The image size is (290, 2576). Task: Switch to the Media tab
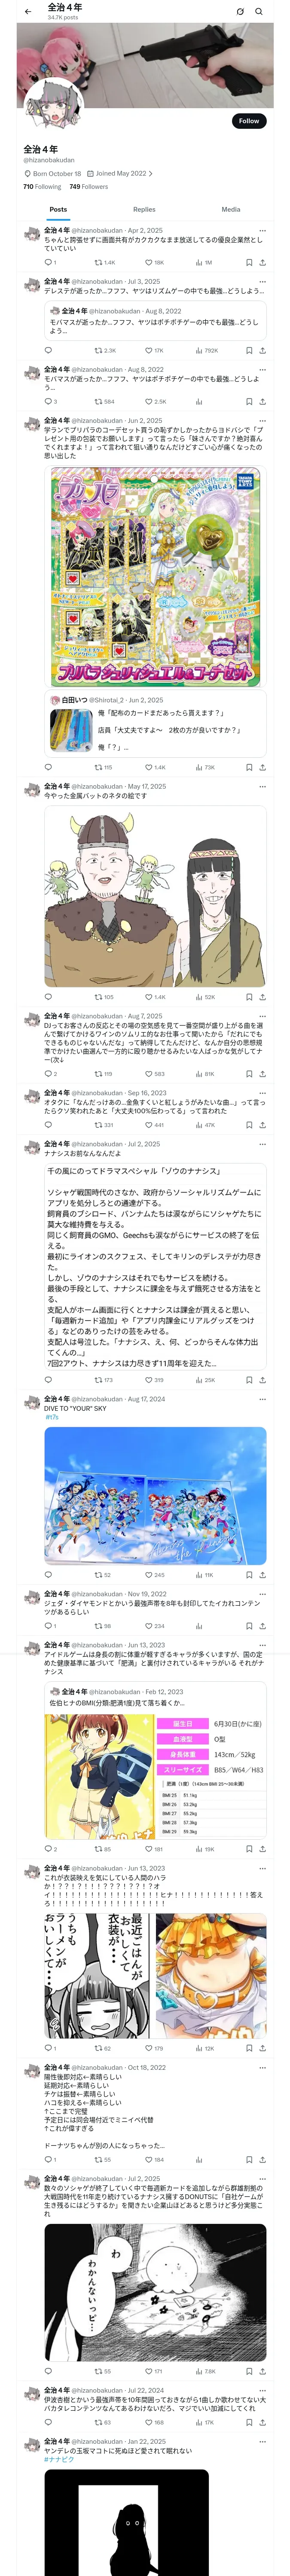point(231,210)
